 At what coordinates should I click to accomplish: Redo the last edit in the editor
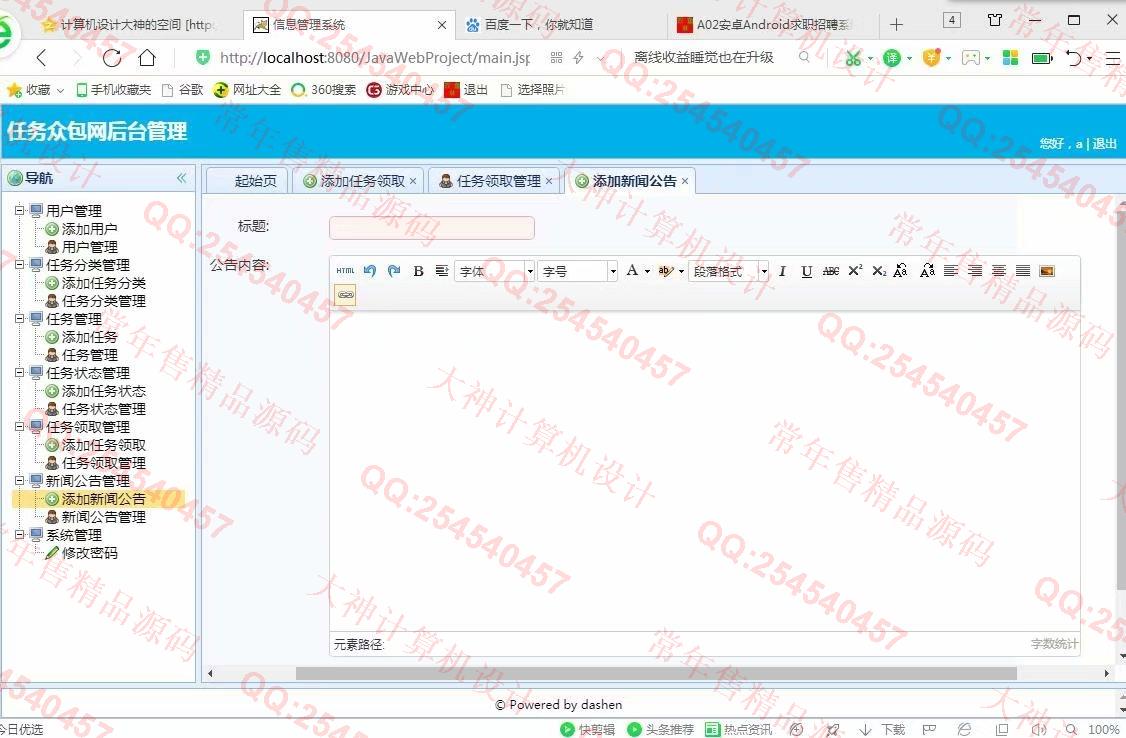pos(394,271)
